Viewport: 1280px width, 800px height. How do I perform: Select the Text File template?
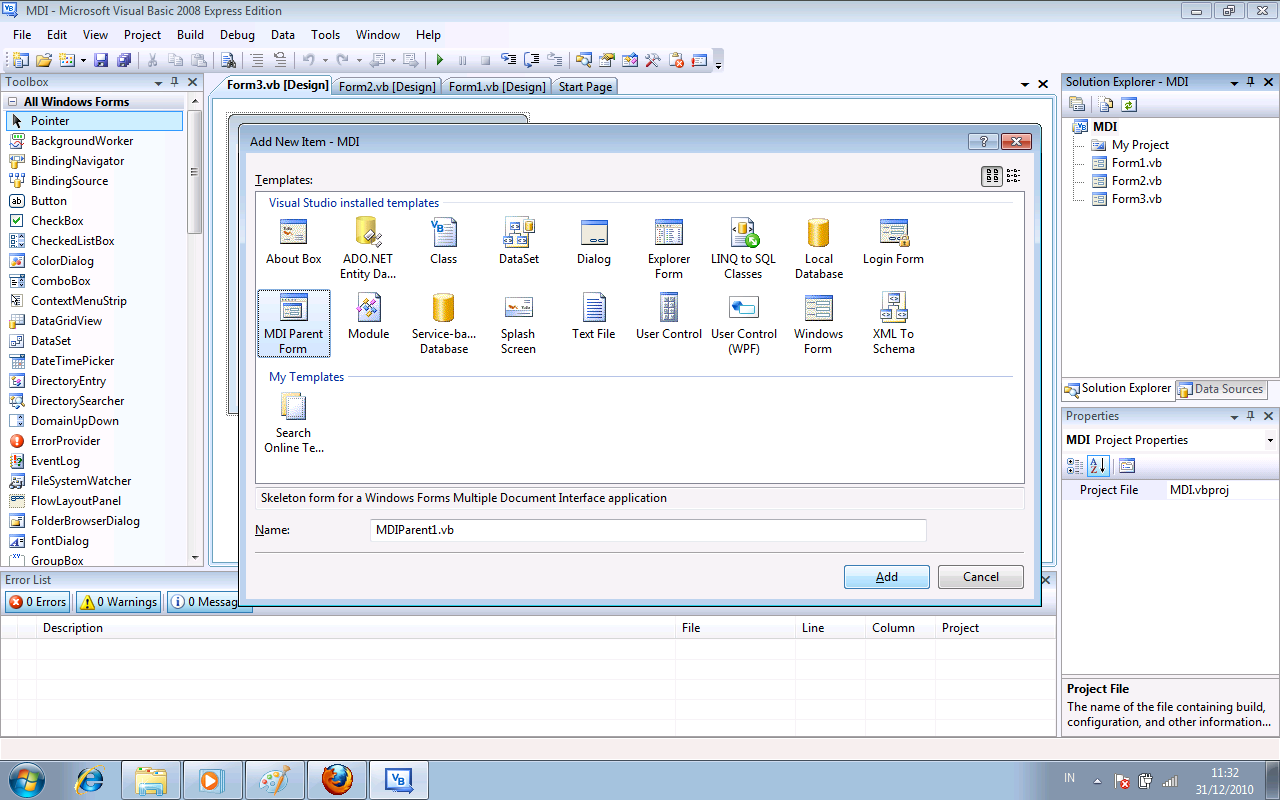coord(593,317)
